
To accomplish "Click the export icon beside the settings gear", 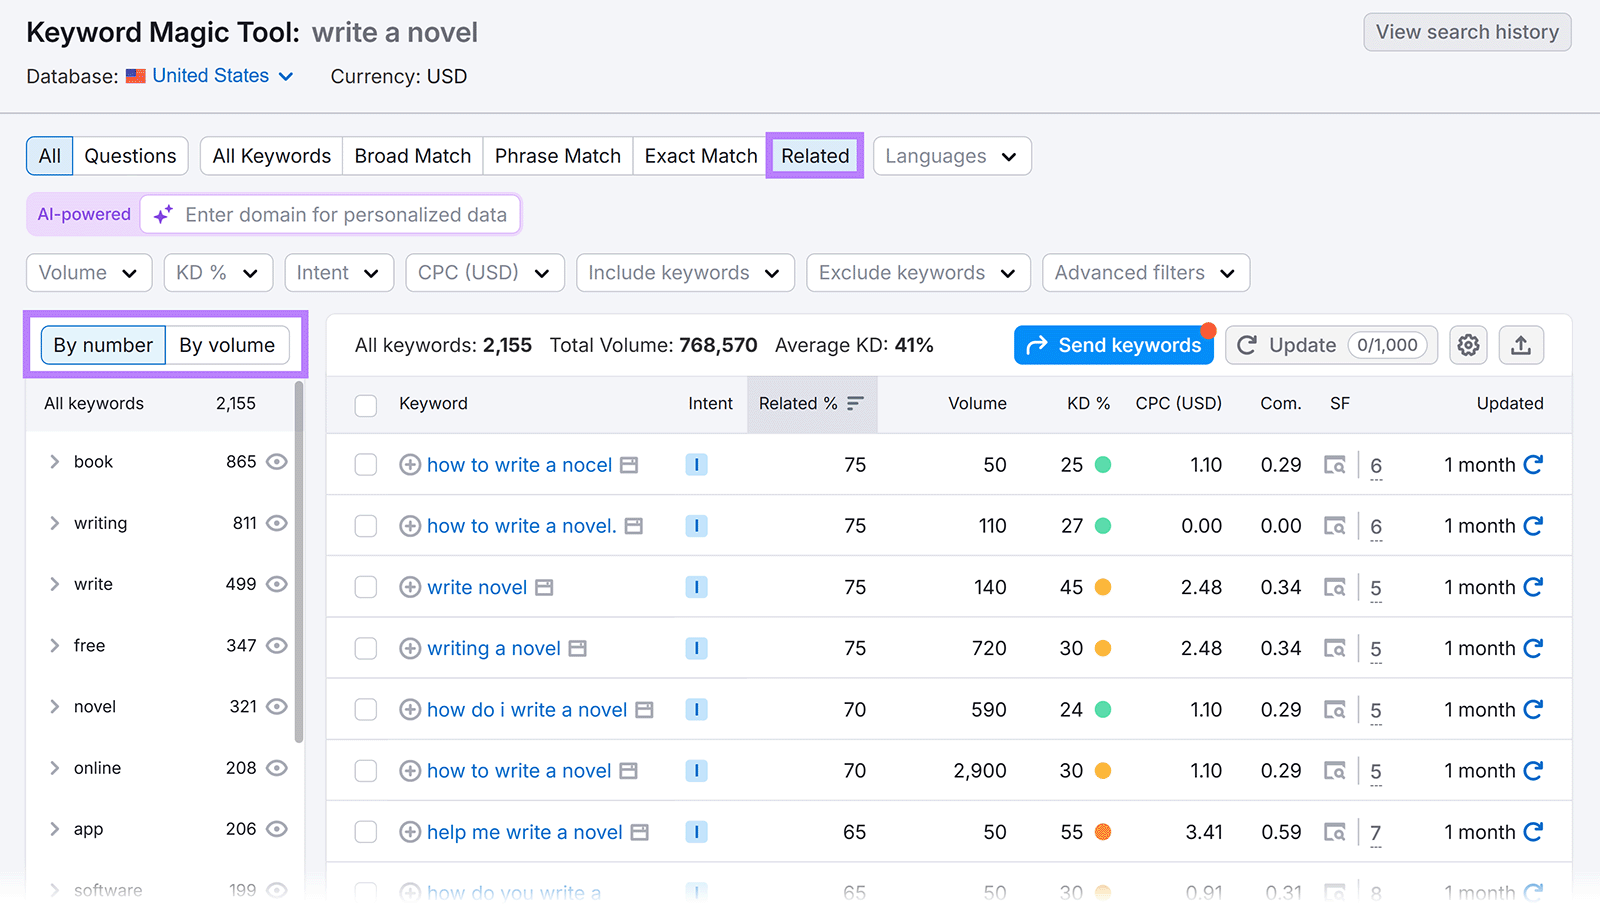I will [x=1521, y=345].
